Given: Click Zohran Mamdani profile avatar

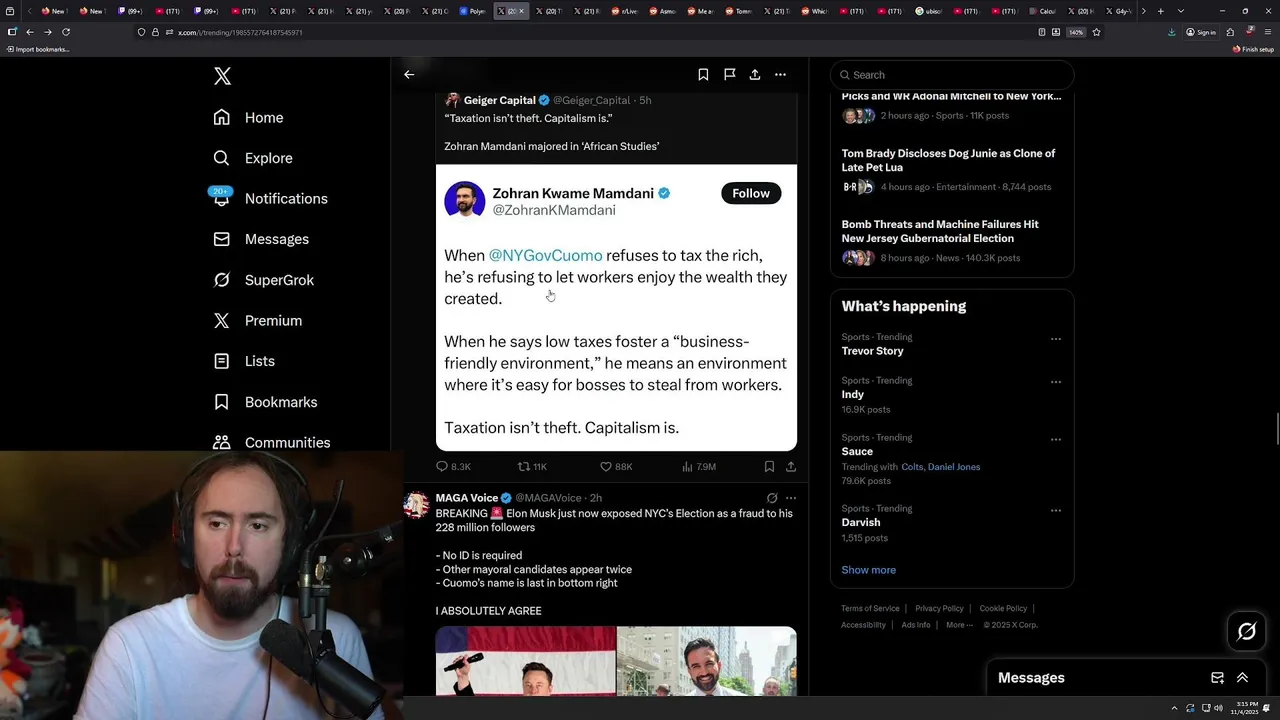Looking at the screenshot, I should click(x=464, y=200).
